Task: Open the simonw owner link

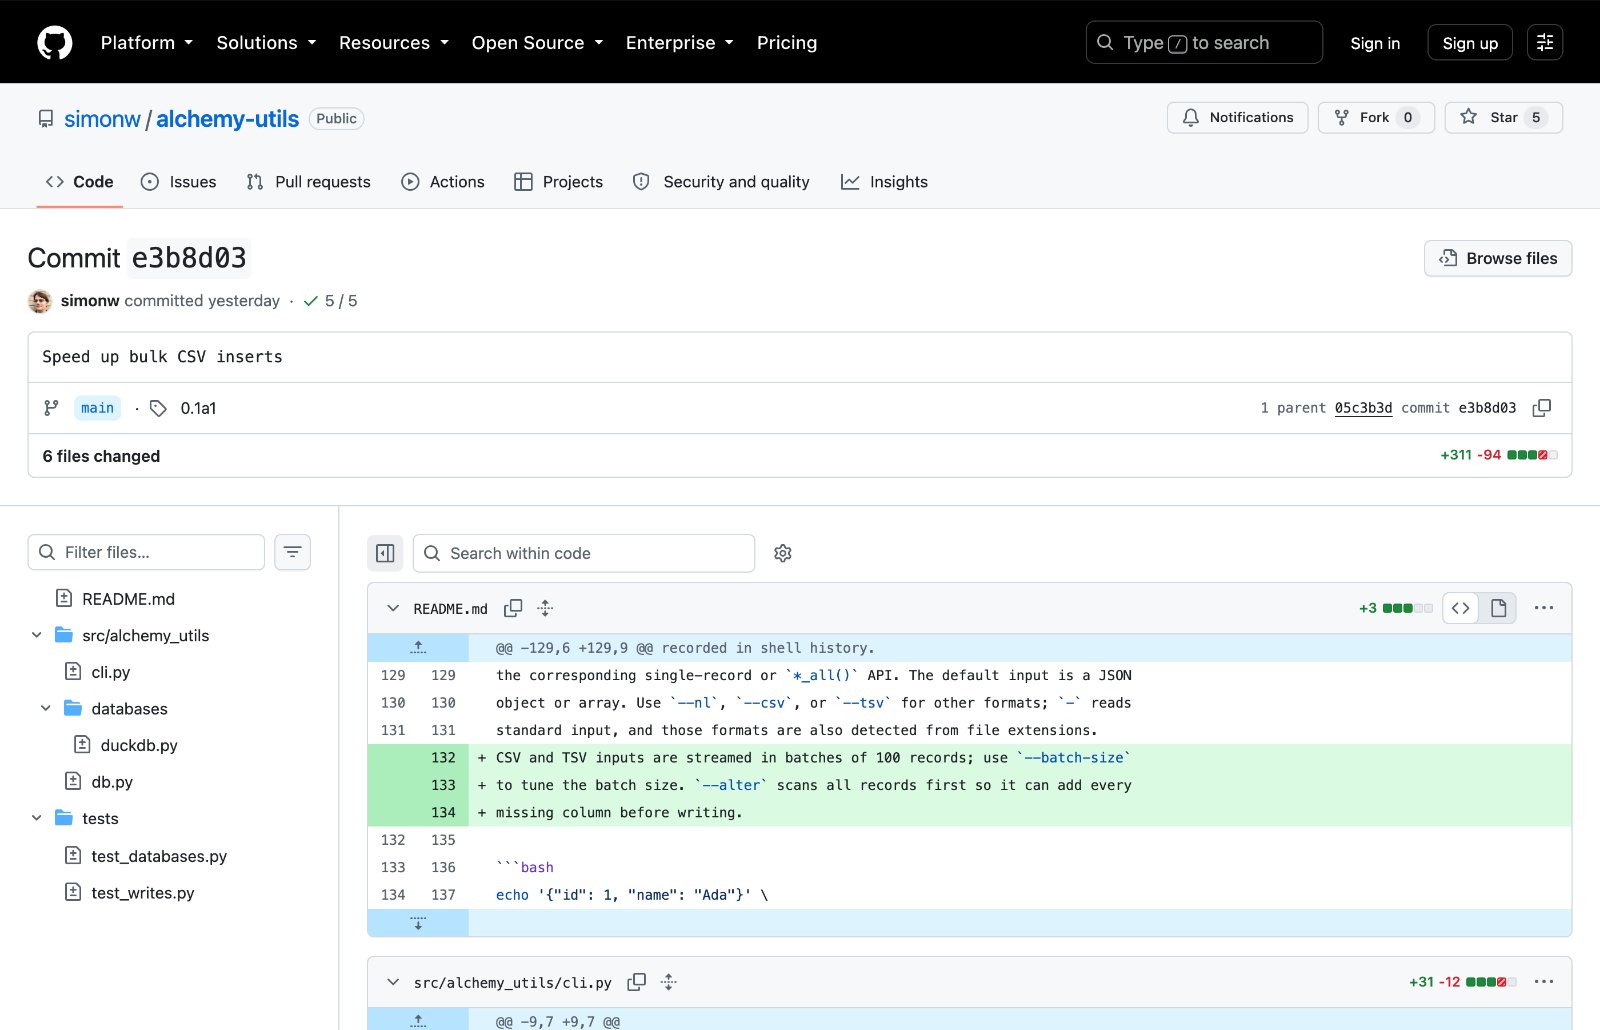Action: click(103, 119)
